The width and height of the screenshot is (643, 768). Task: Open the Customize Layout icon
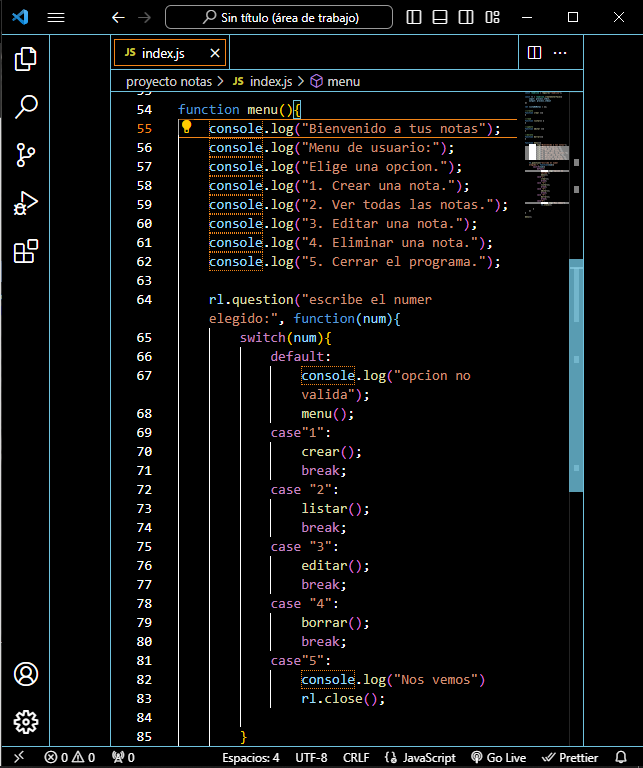[x=492, y=18]
